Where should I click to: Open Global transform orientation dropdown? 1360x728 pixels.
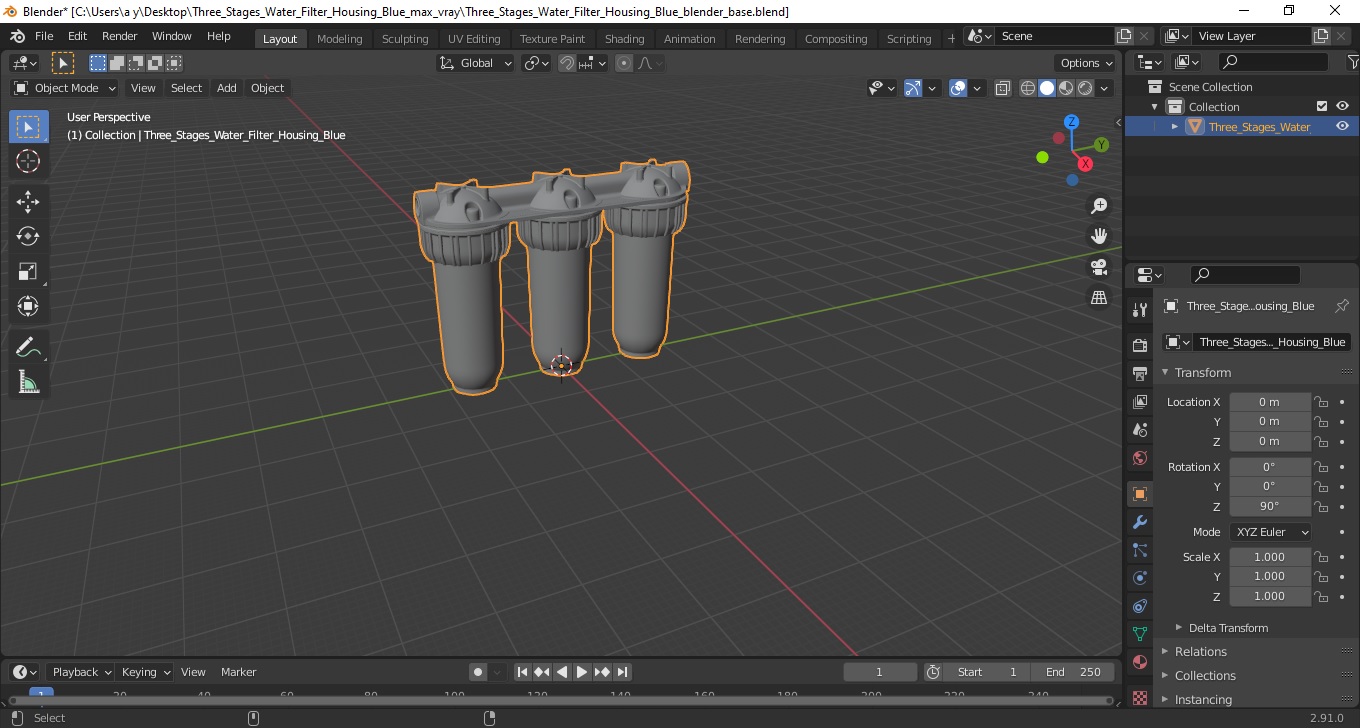tap(476, 63)
